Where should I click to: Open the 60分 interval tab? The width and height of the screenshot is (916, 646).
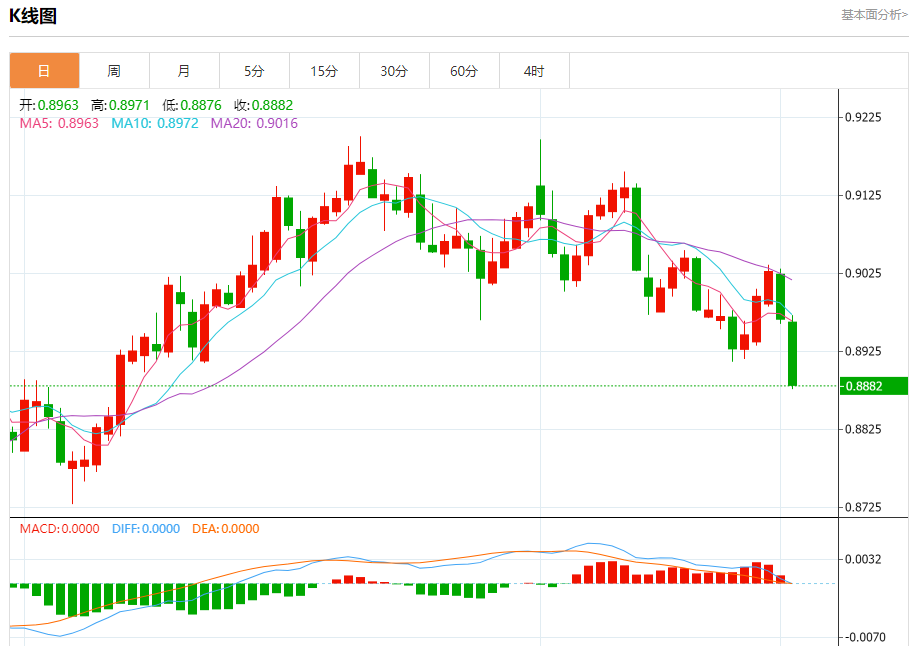tap(464, 71)
